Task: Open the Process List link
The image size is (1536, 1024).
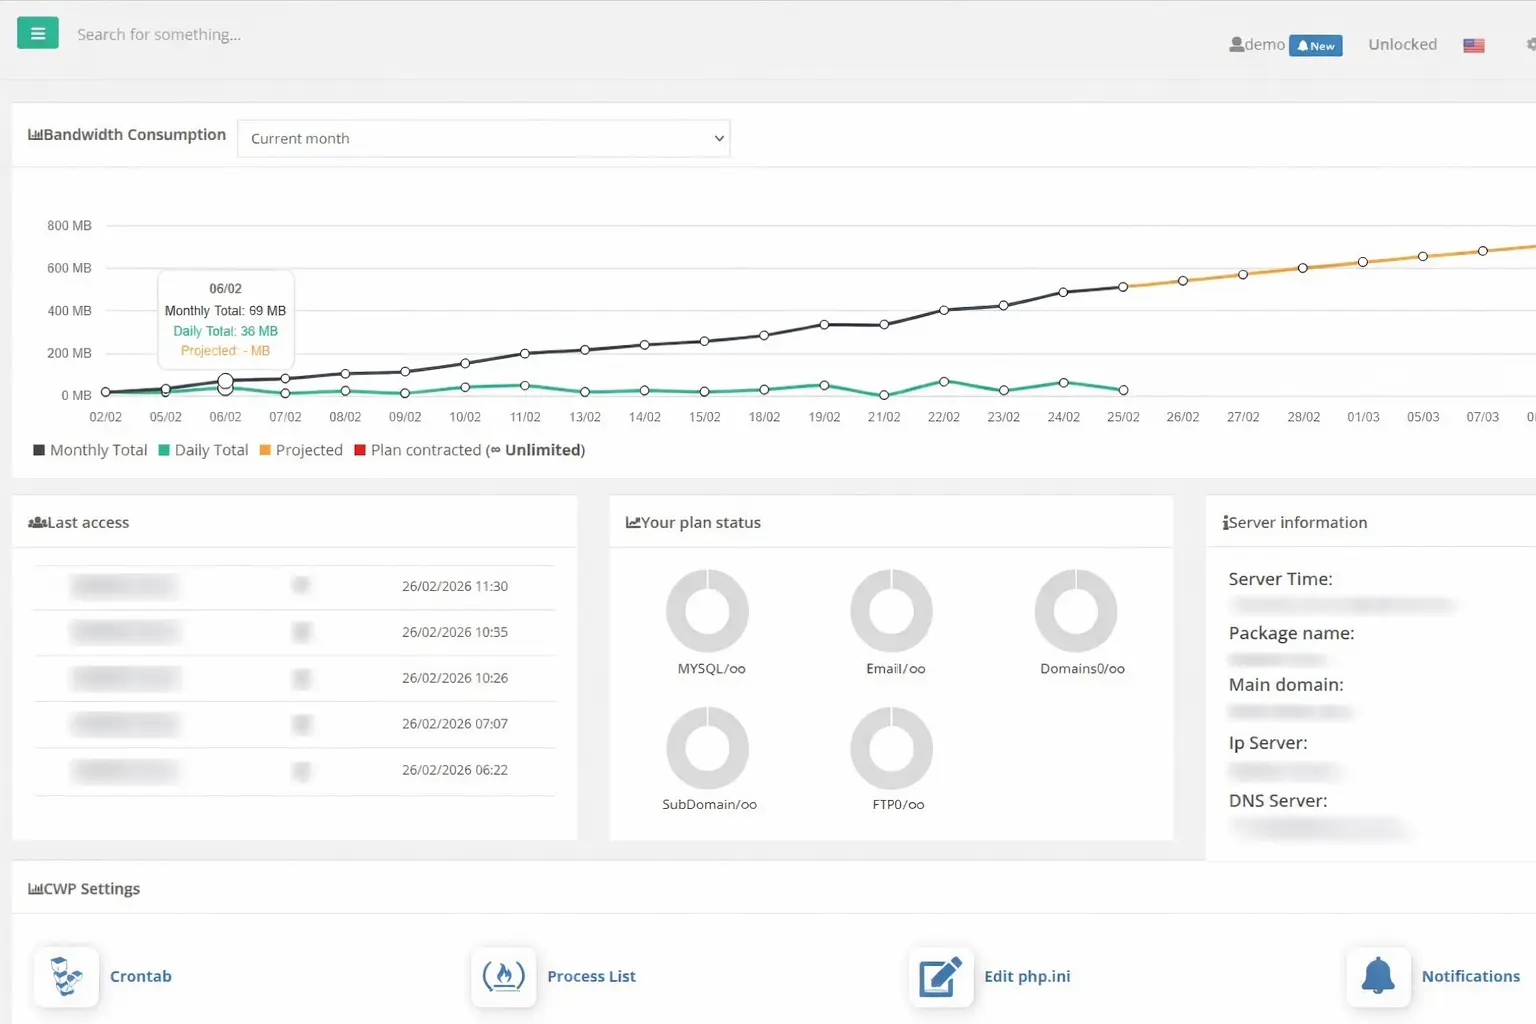Action: point(591,976)
